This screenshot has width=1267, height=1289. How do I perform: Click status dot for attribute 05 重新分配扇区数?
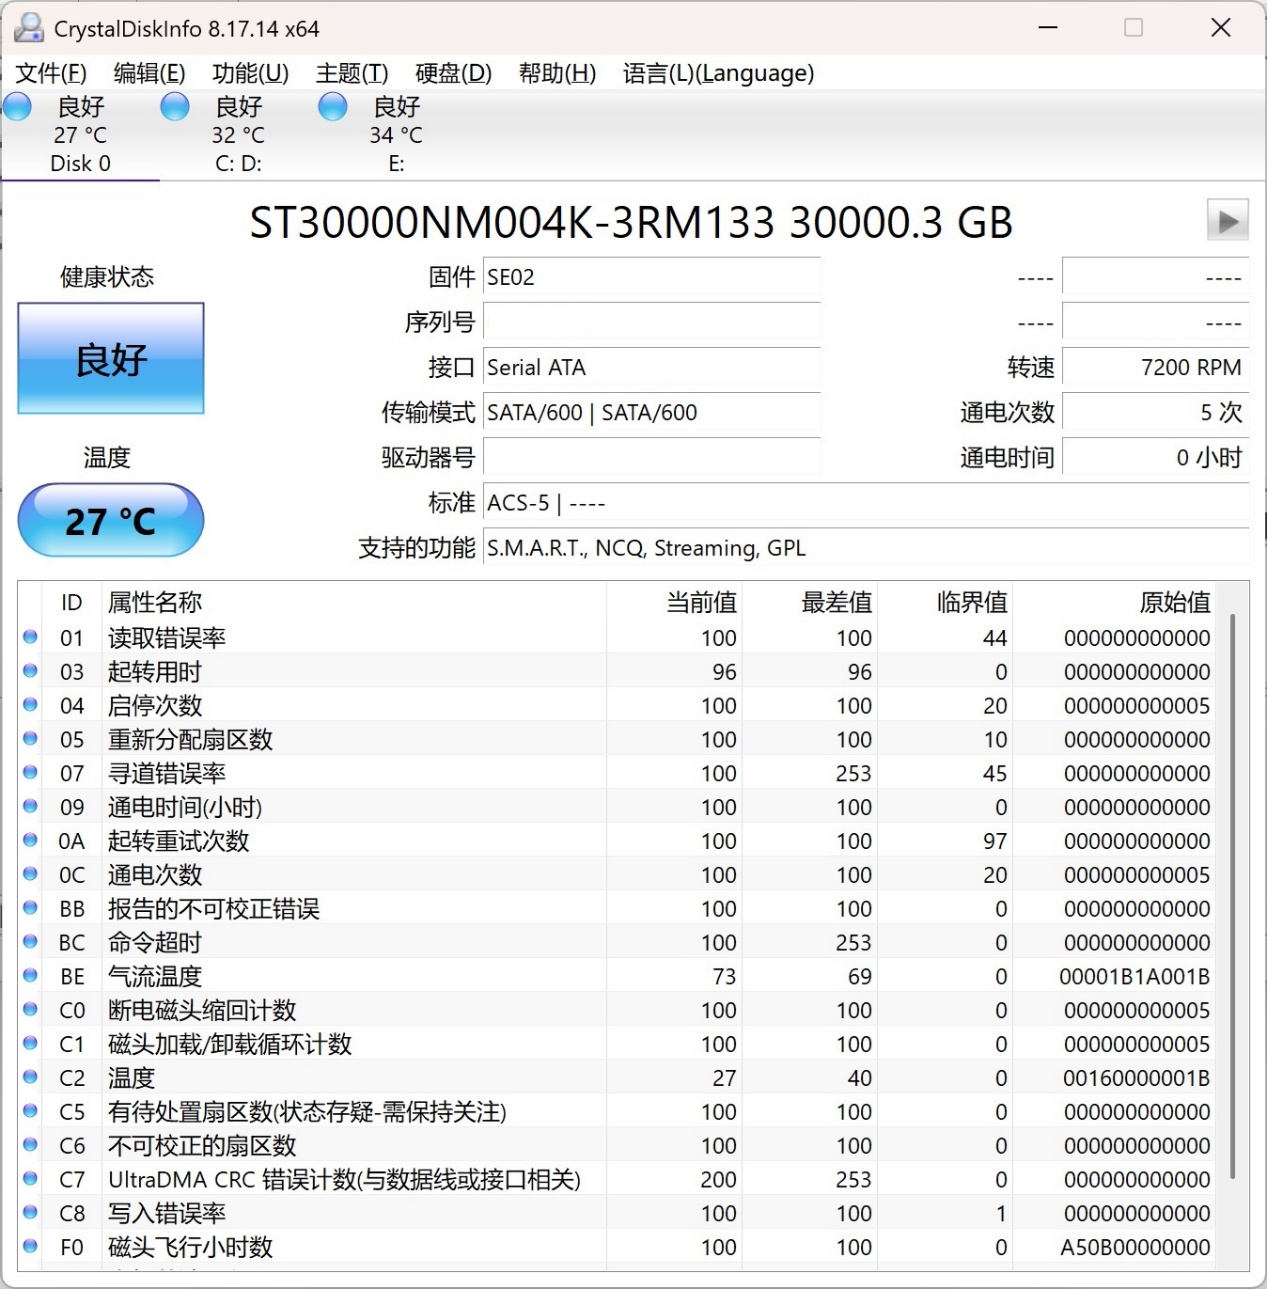pyautogui.click(x=30, y=739)
